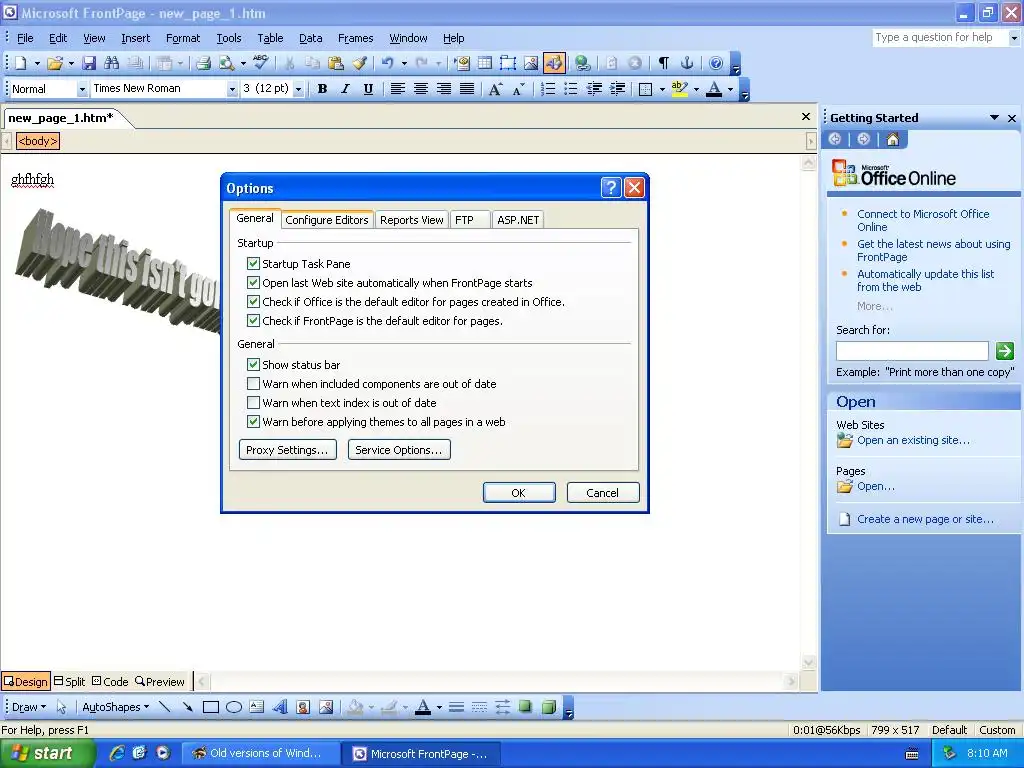Viewport: 1024px width, 768px height.
Task: Click the Insert Table grid icon
Action: pyautogui.click(x=485, y=63)
